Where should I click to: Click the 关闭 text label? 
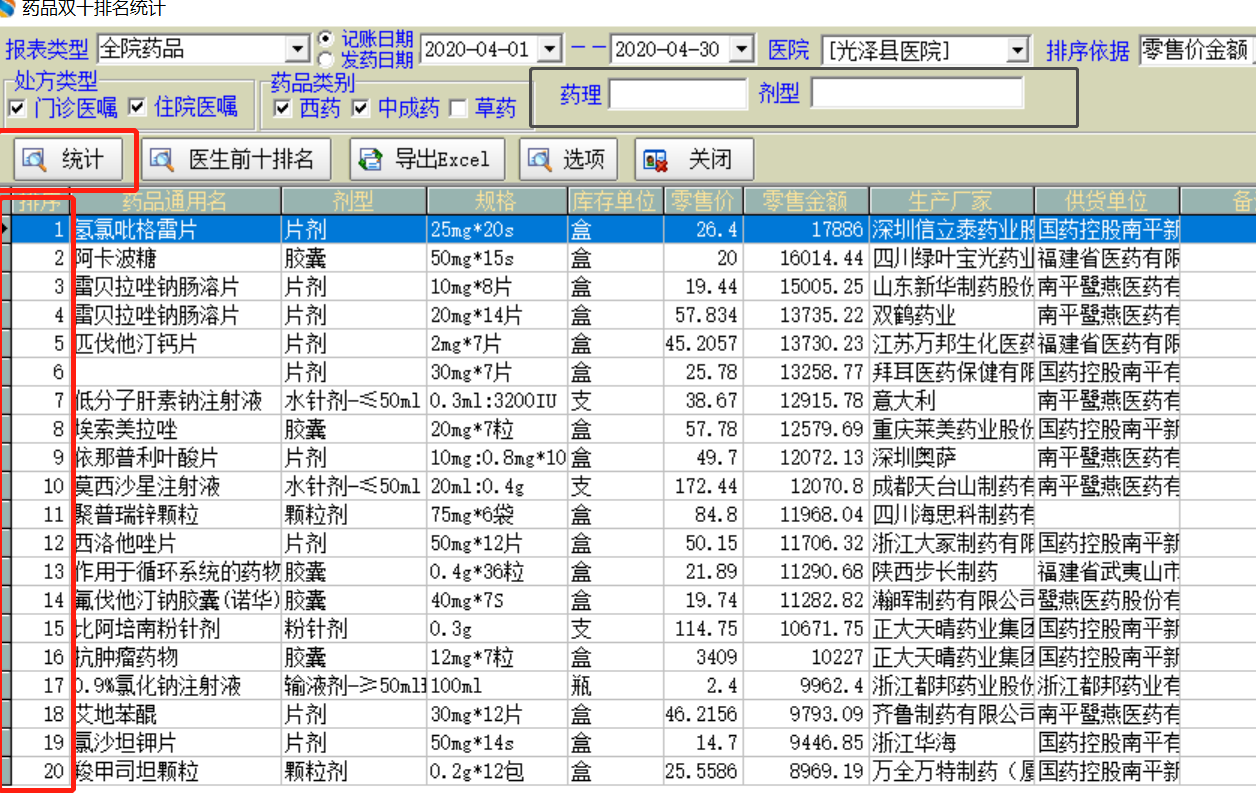coord(710,160)
